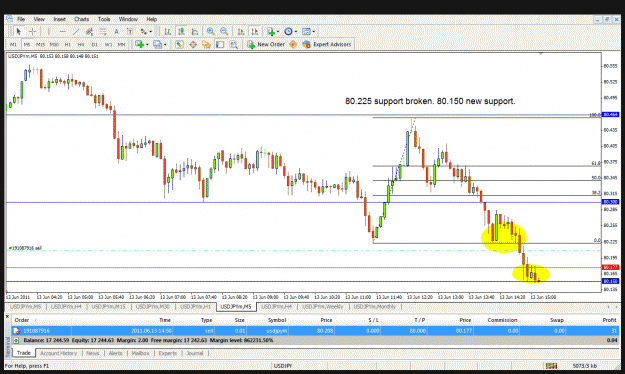
Task: Pick the equidistant channel tool
Action: pyautogui.click(x=90, y=31)
